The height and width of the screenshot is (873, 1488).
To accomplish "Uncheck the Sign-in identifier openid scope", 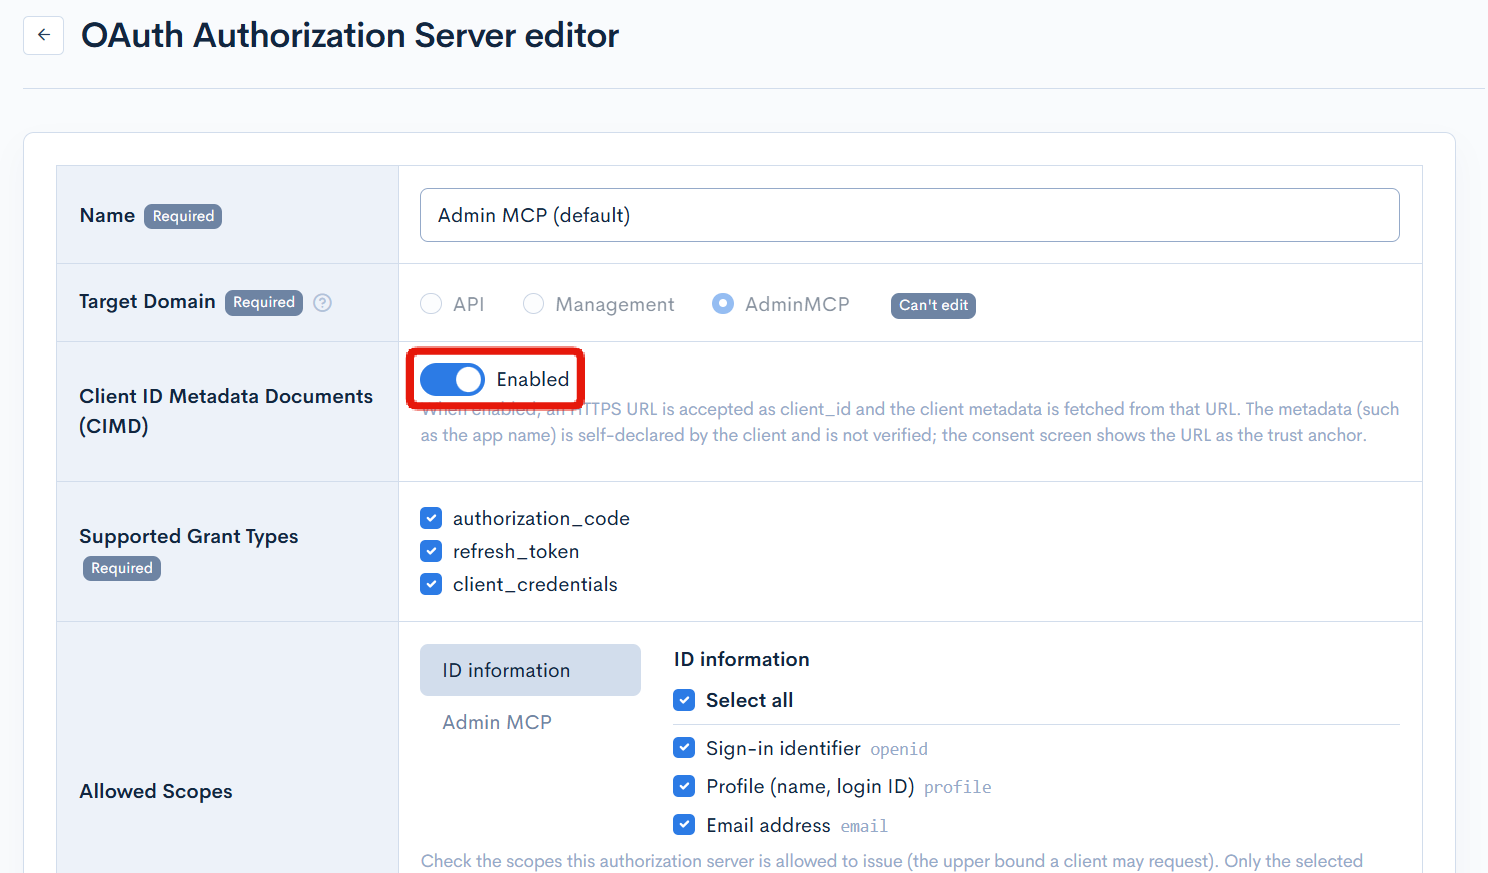I will [684, 748].
